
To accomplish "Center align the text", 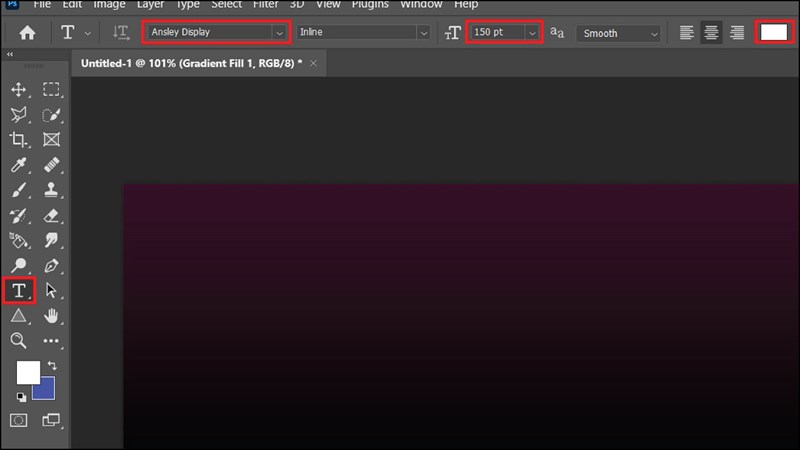I will tap(711, 33).
